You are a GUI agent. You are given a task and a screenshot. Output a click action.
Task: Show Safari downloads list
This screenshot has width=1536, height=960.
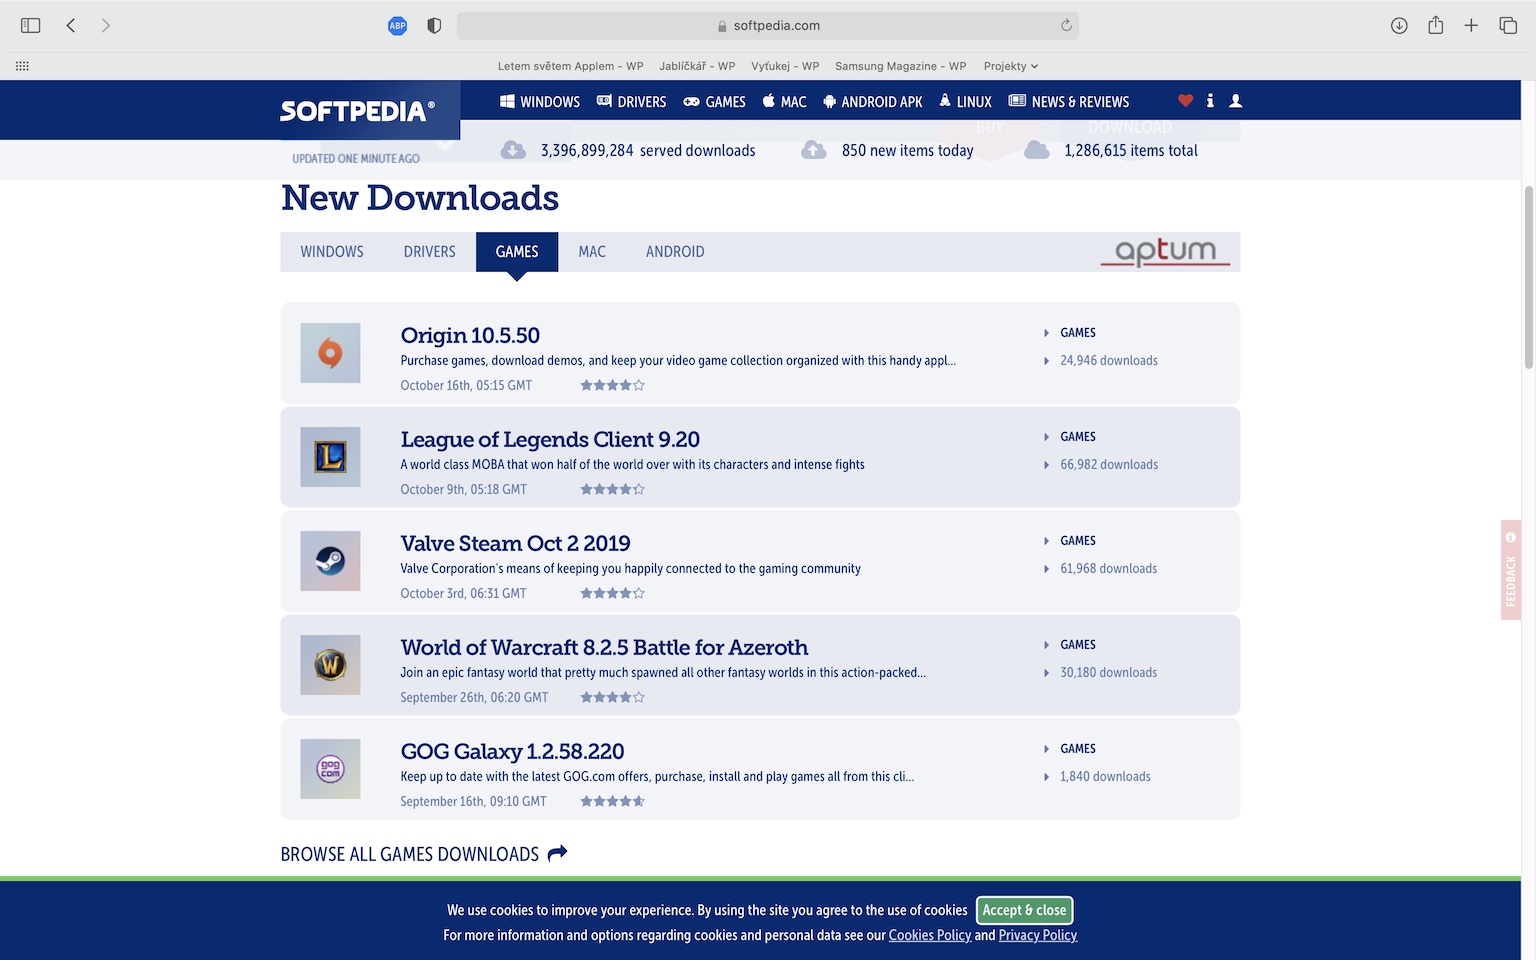(x=1399, y=26)
